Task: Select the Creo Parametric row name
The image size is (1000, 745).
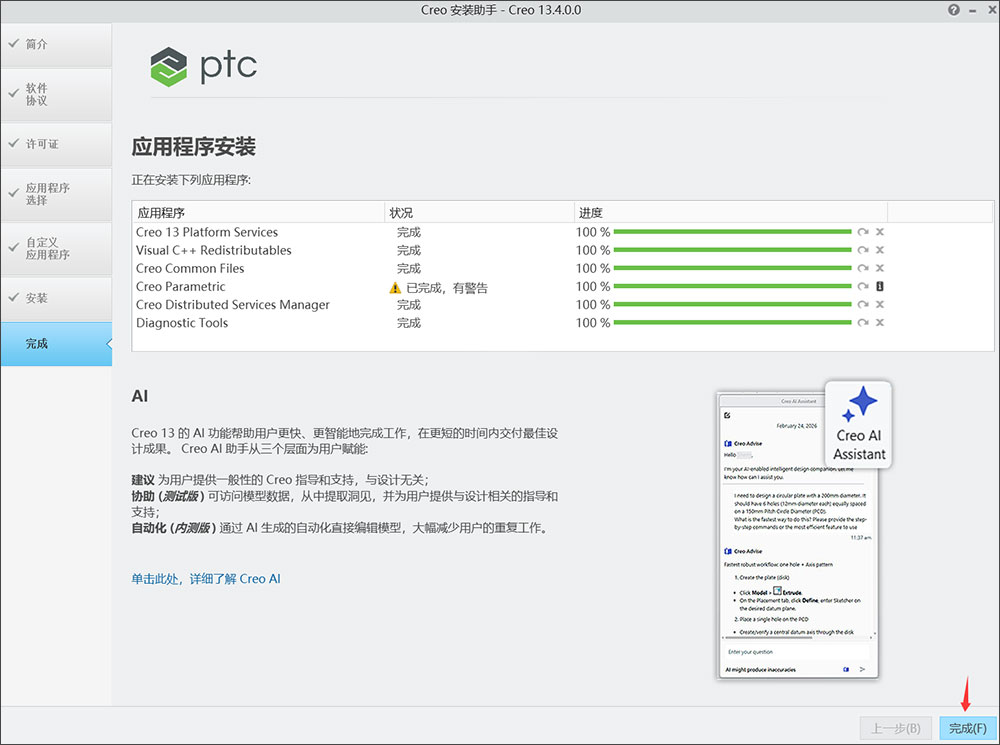Action: pos(180,286)
